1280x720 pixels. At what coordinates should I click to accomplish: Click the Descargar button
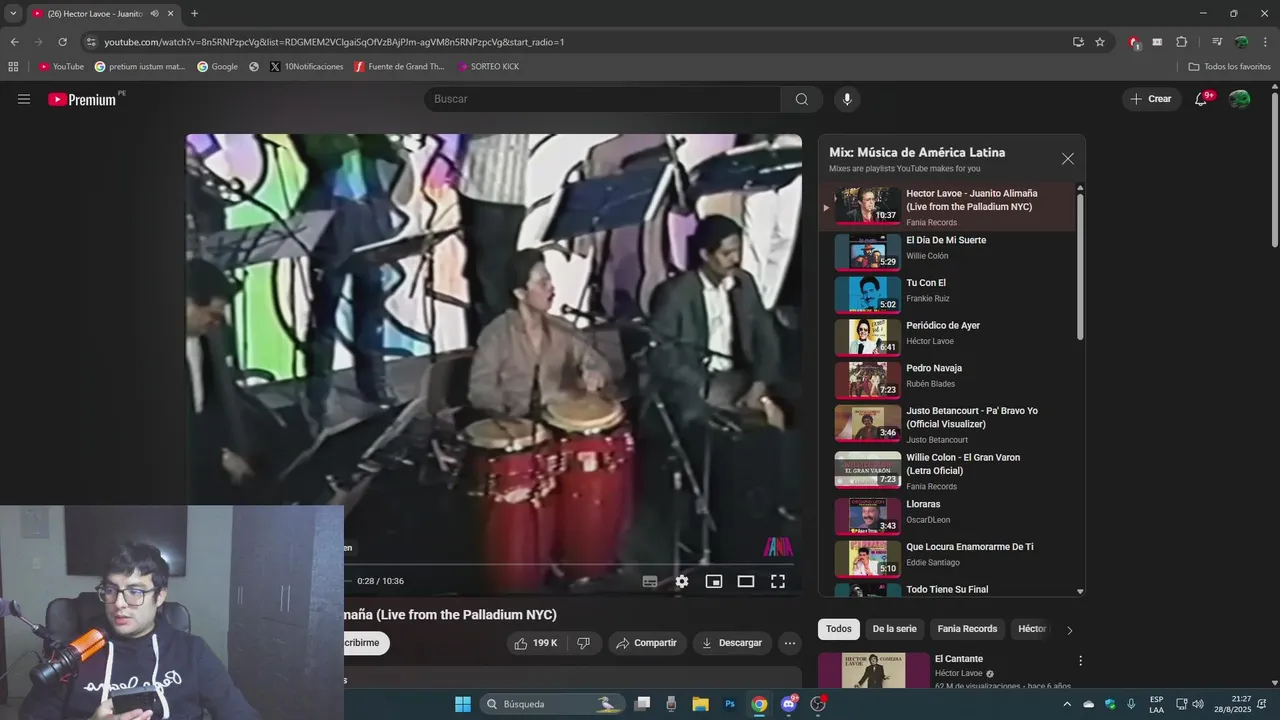point(732,643)
